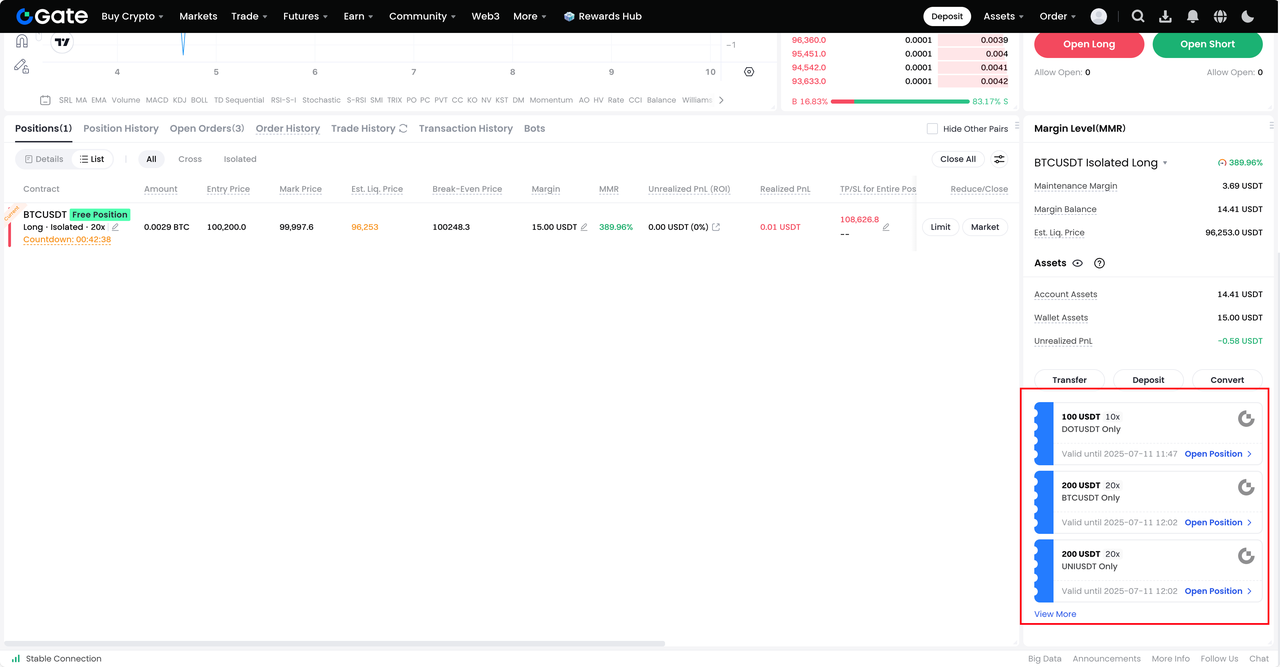1280x667 pixels.
Task: Click the Open Long button
Action: pos(1089,44)
